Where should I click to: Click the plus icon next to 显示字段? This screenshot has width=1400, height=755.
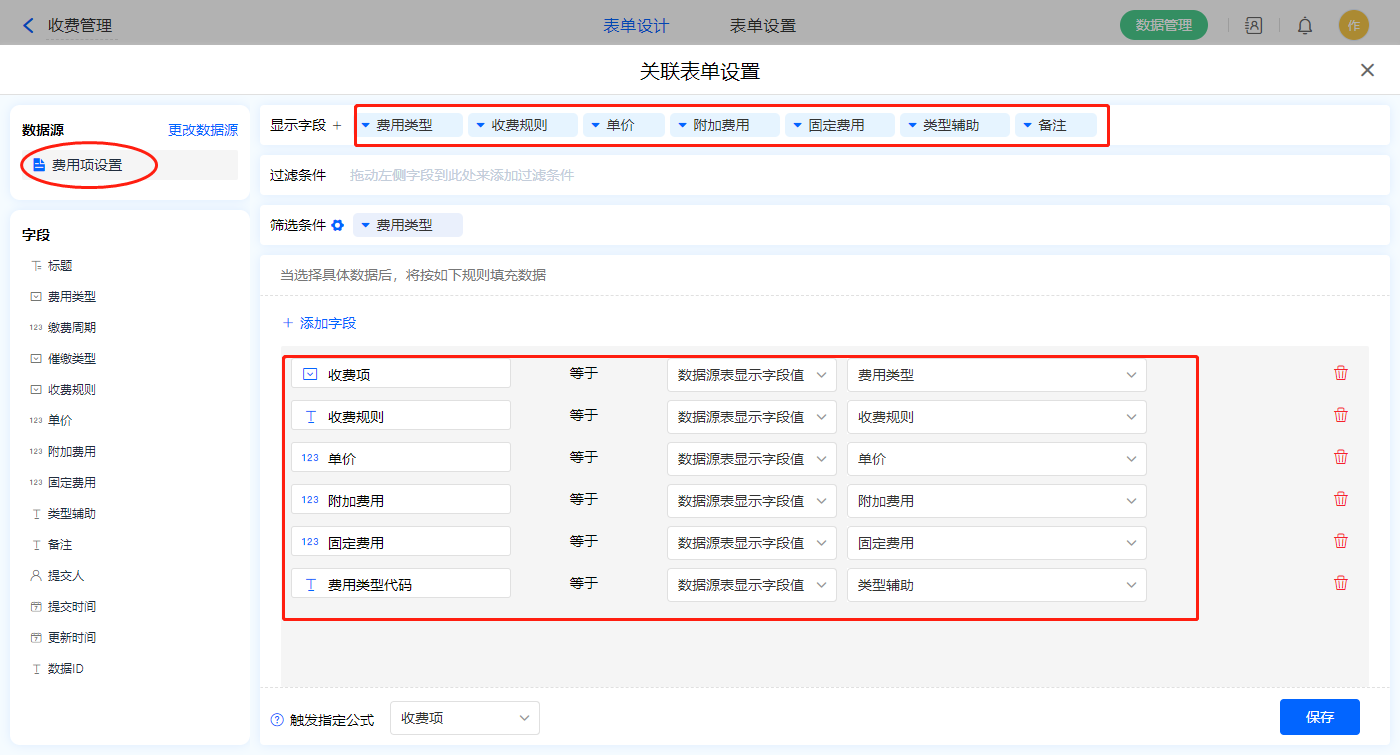point(337,126)
